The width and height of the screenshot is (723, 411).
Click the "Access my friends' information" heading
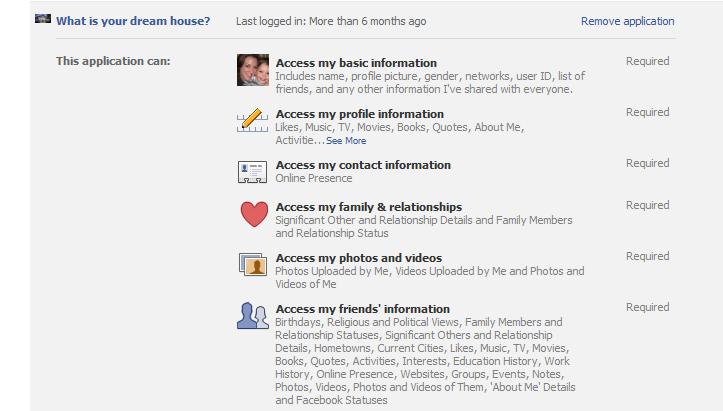click(x=362, y=309)
